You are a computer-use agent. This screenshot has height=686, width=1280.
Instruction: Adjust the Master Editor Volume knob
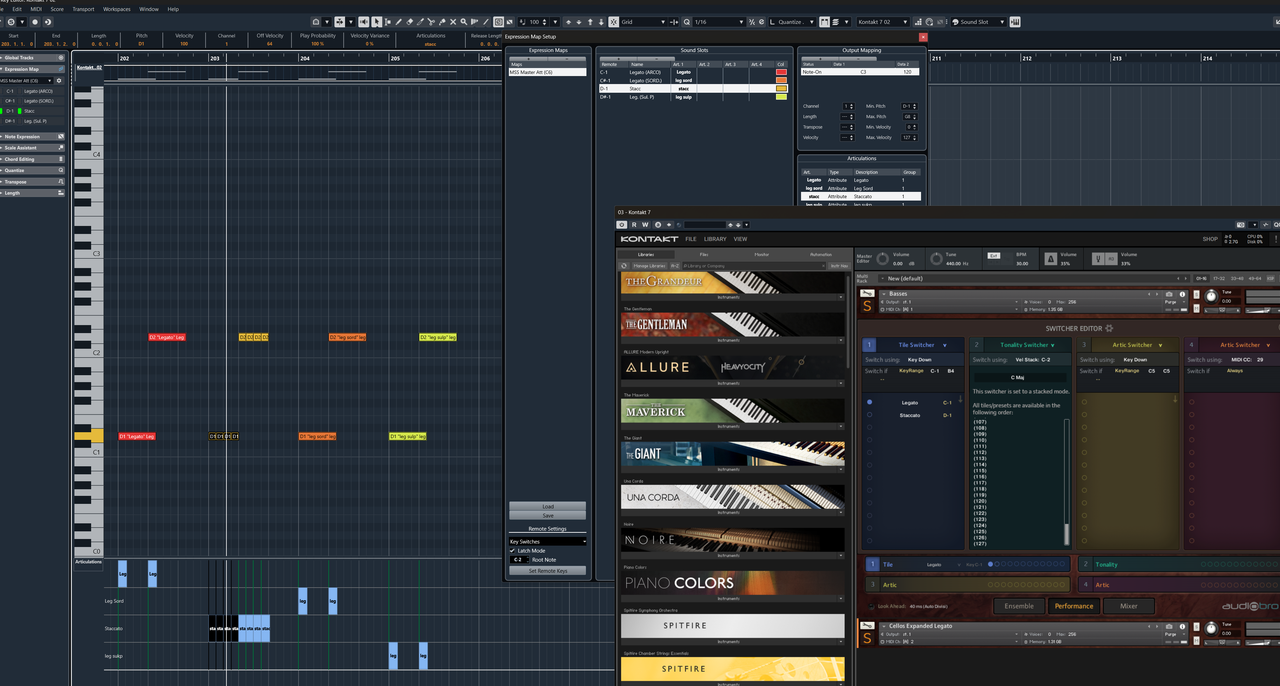[882, 259]
